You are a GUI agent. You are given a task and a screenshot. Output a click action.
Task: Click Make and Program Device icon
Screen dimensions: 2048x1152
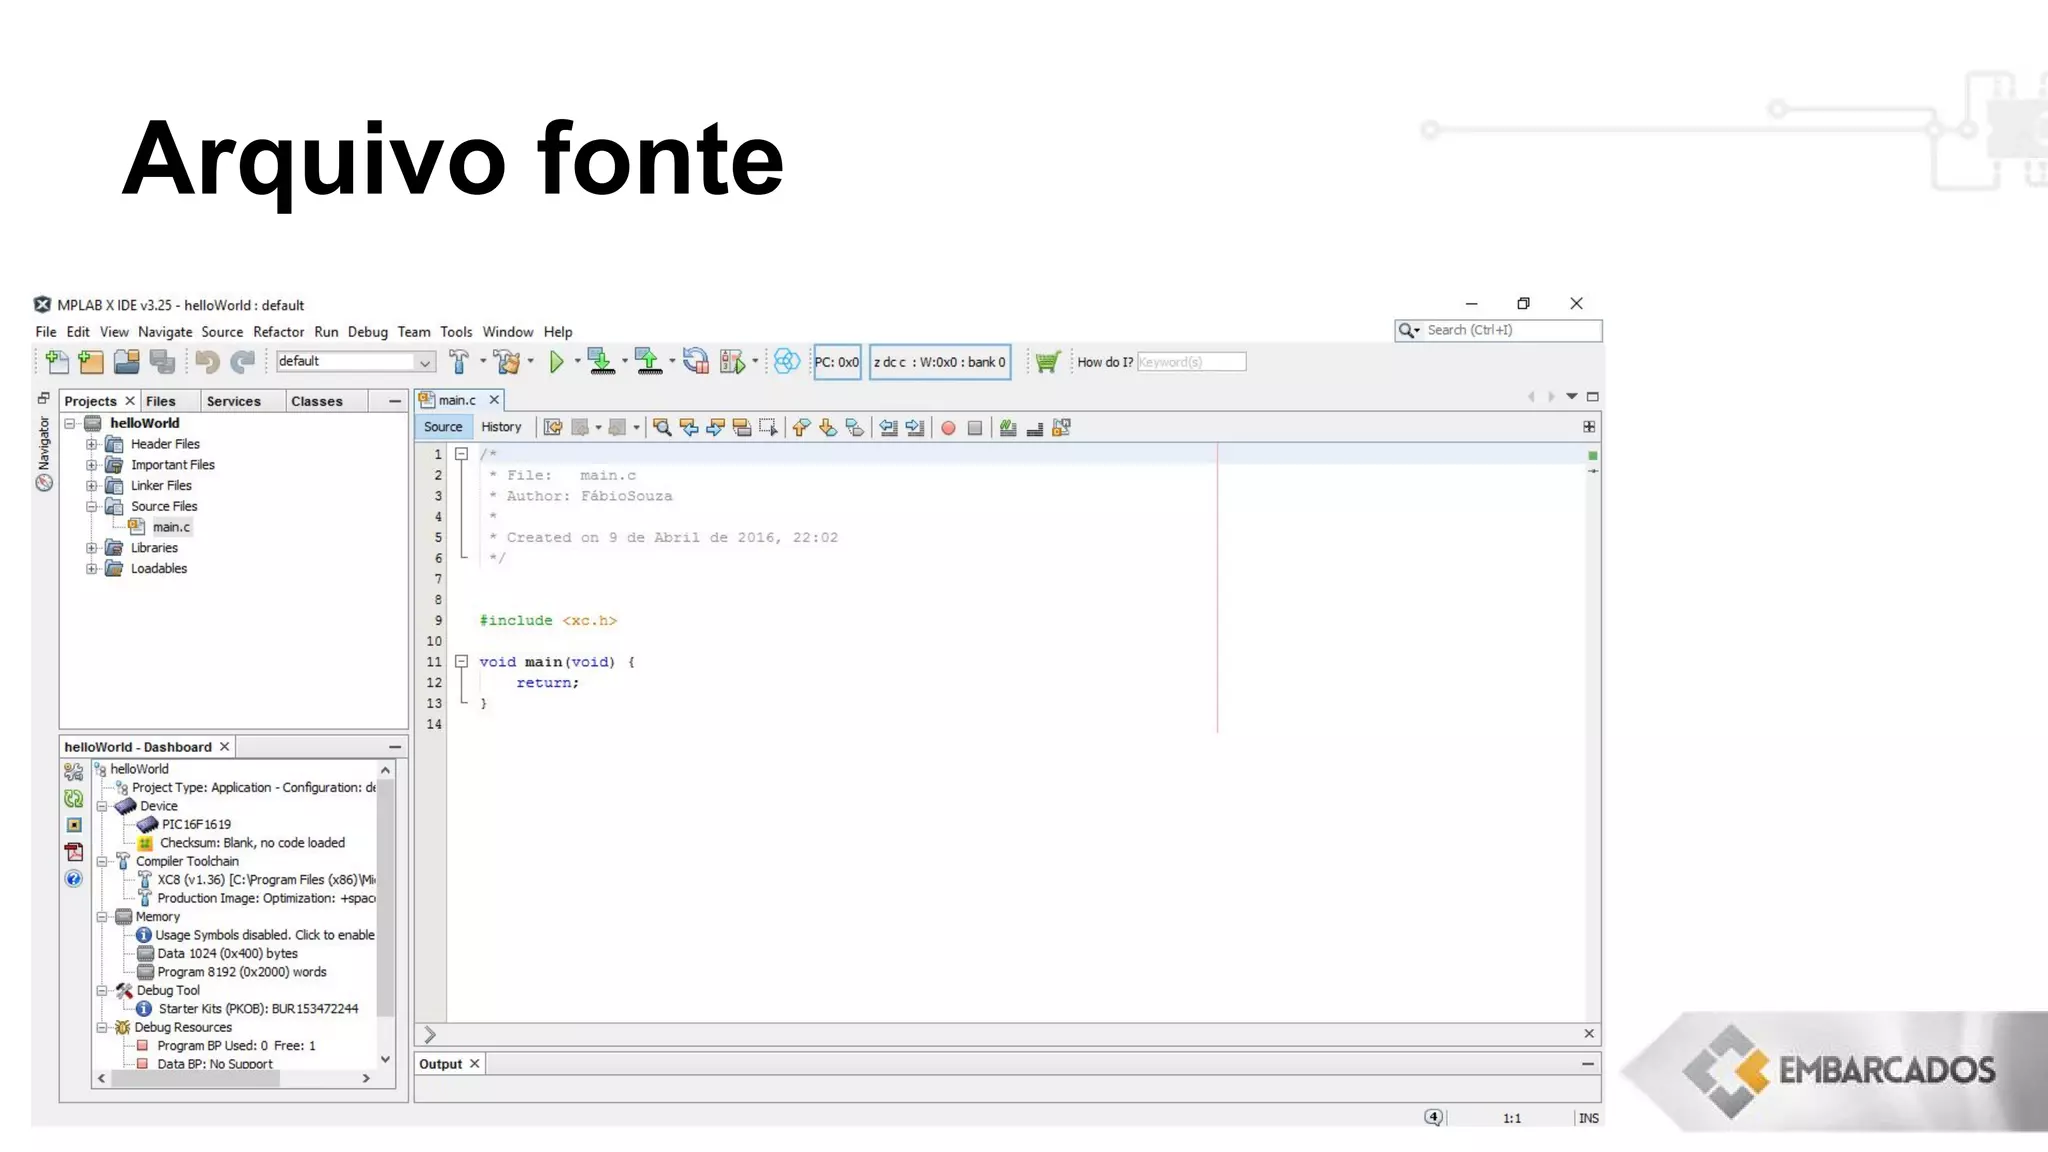pos(601,362)
